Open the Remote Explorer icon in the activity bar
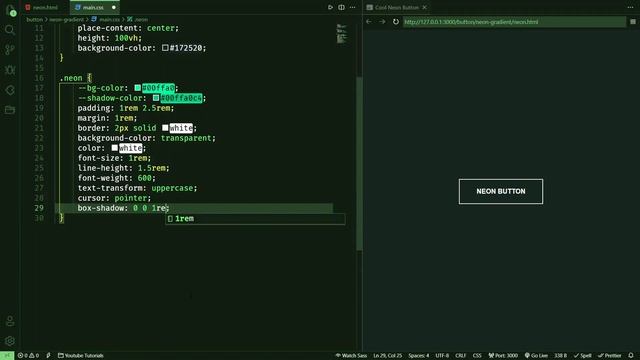This screenshot has height=360, width=640. 10,90
